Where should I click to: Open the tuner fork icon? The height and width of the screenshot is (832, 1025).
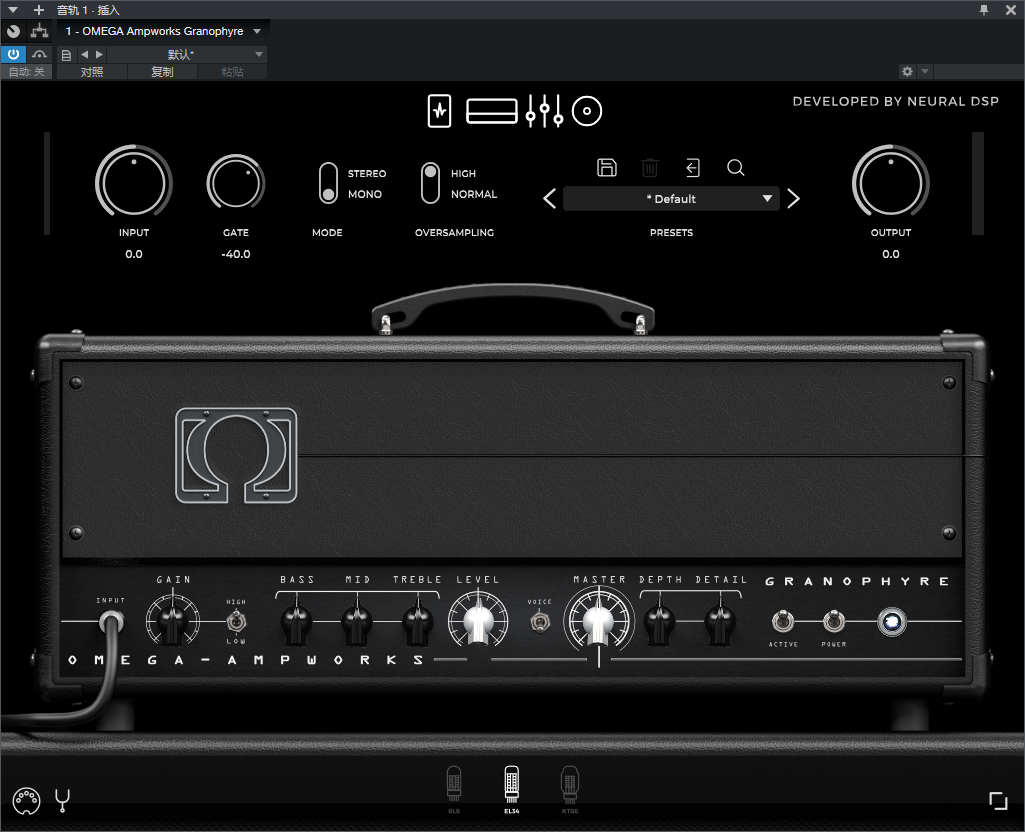62,800
